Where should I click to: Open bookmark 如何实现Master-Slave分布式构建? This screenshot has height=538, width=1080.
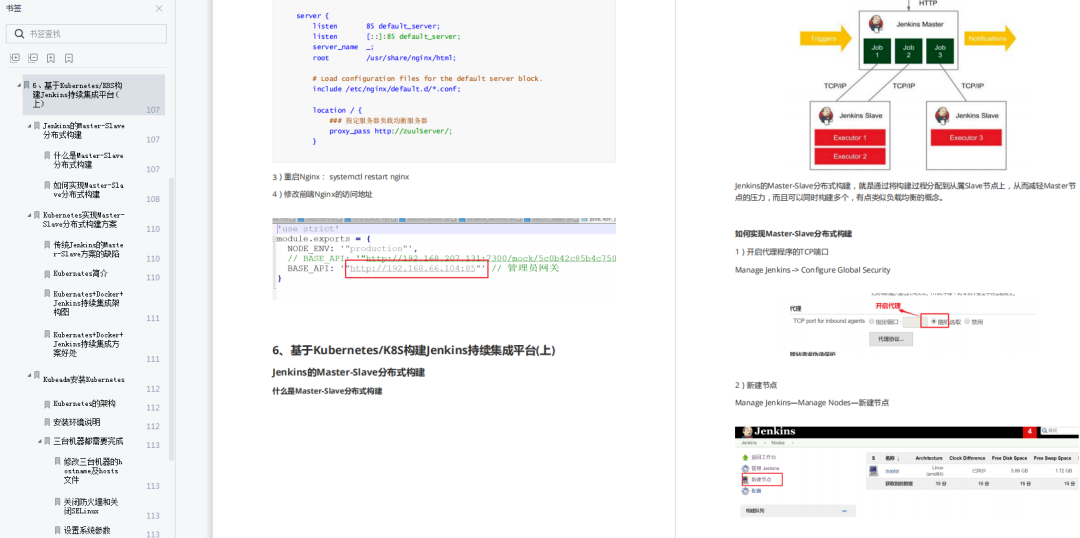coord(88,190)
